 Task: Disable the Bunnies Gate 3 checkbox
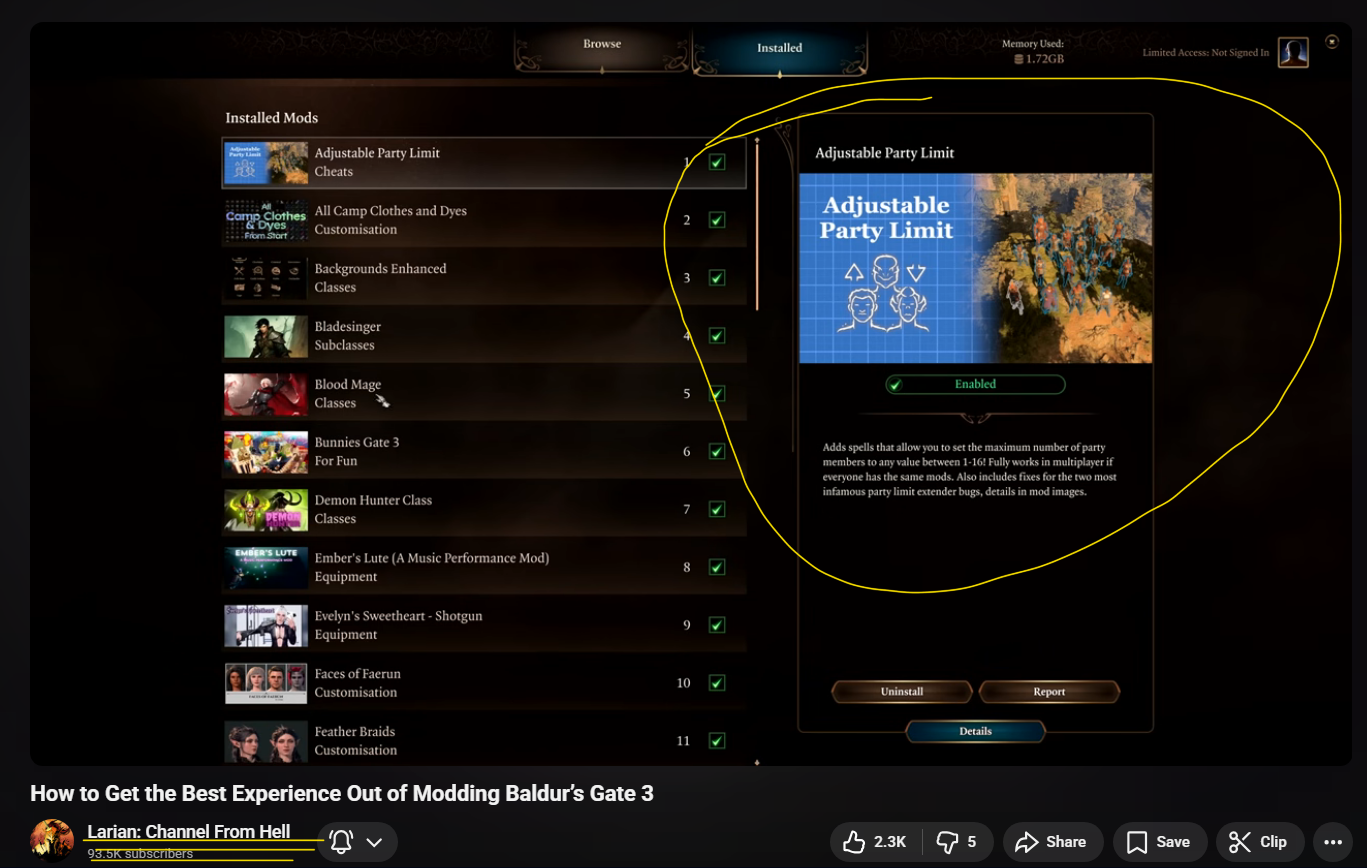[x=717, y=452]
